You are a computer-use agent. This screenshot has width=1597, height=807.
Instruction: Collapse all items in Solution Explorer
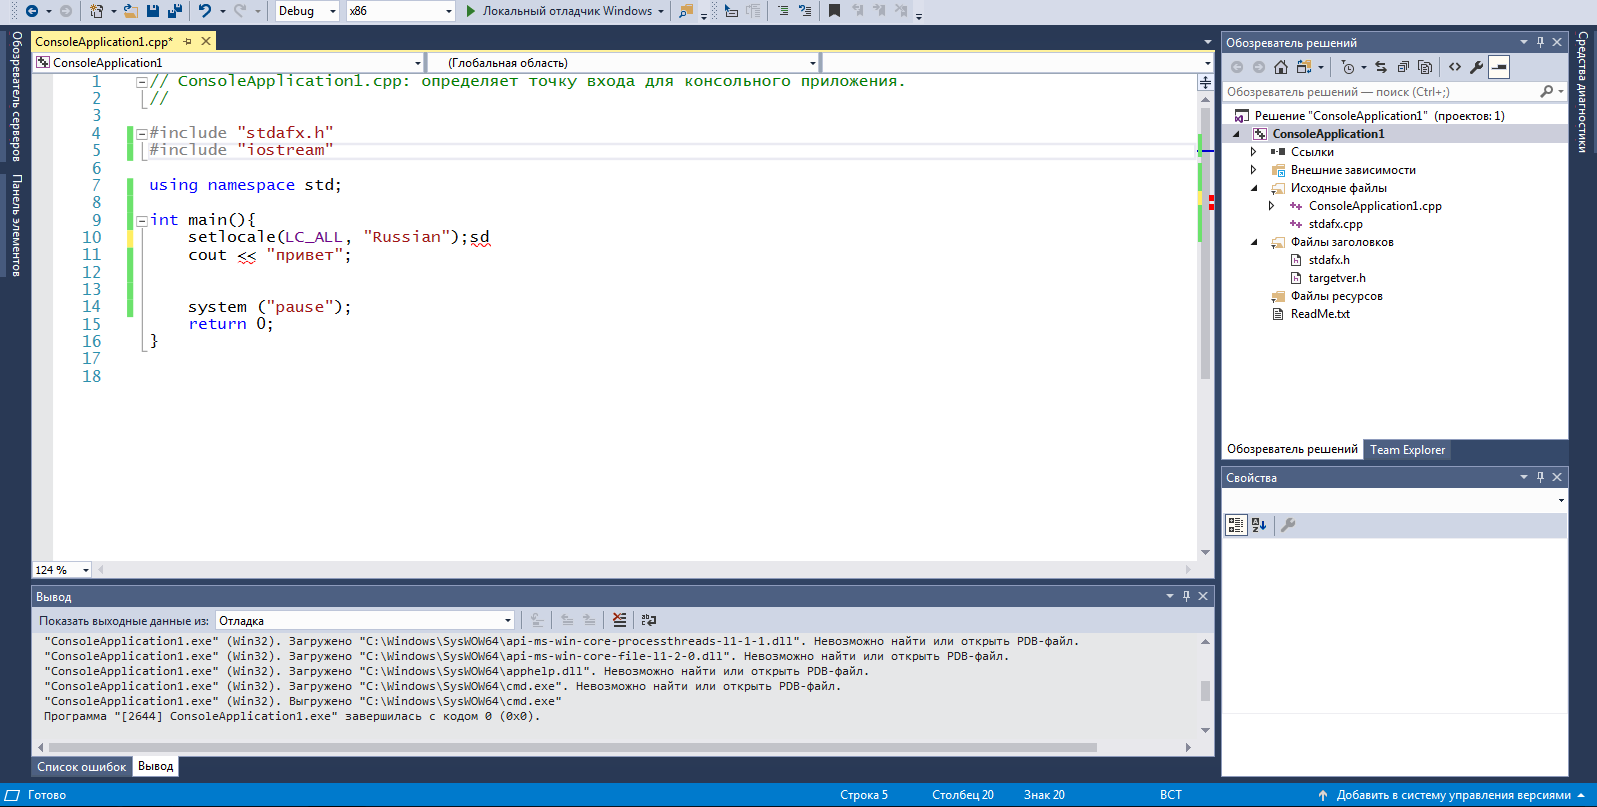1403,67
